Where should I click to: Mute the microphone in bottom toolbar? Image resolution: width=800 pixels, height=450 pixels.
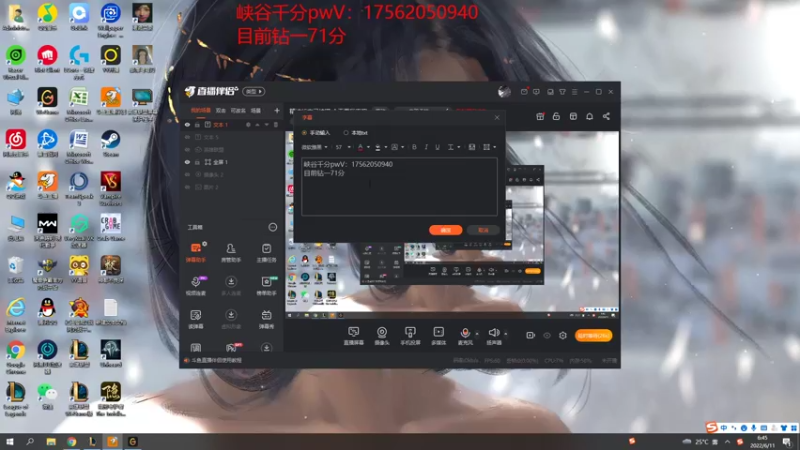point(465,333)
